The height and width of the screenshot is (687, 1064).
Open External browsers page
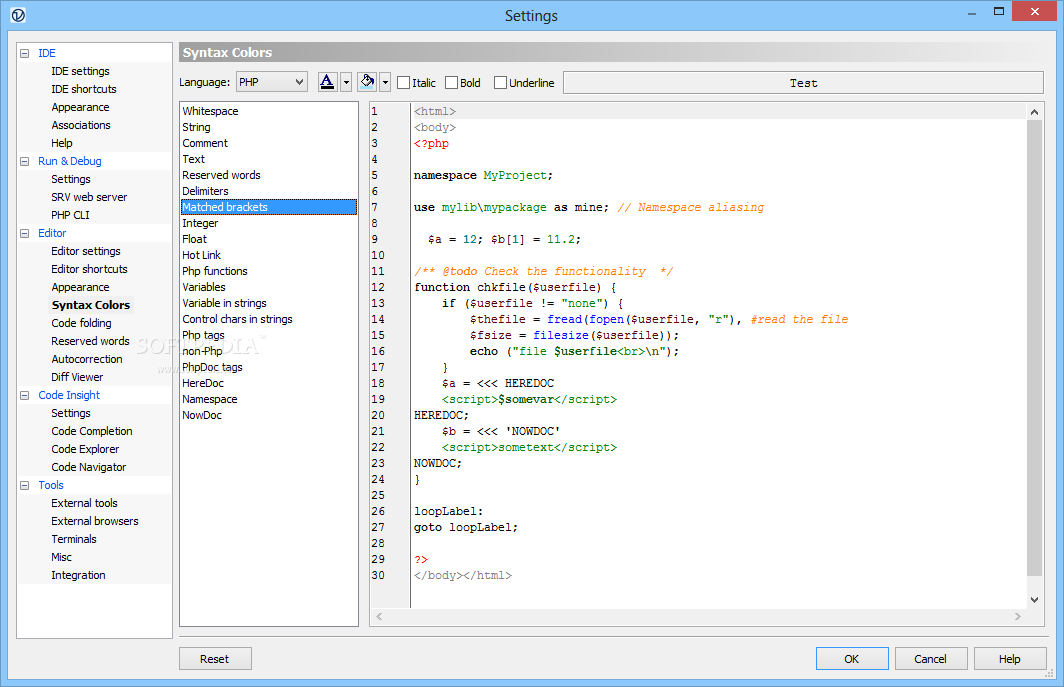pos(94,521)
